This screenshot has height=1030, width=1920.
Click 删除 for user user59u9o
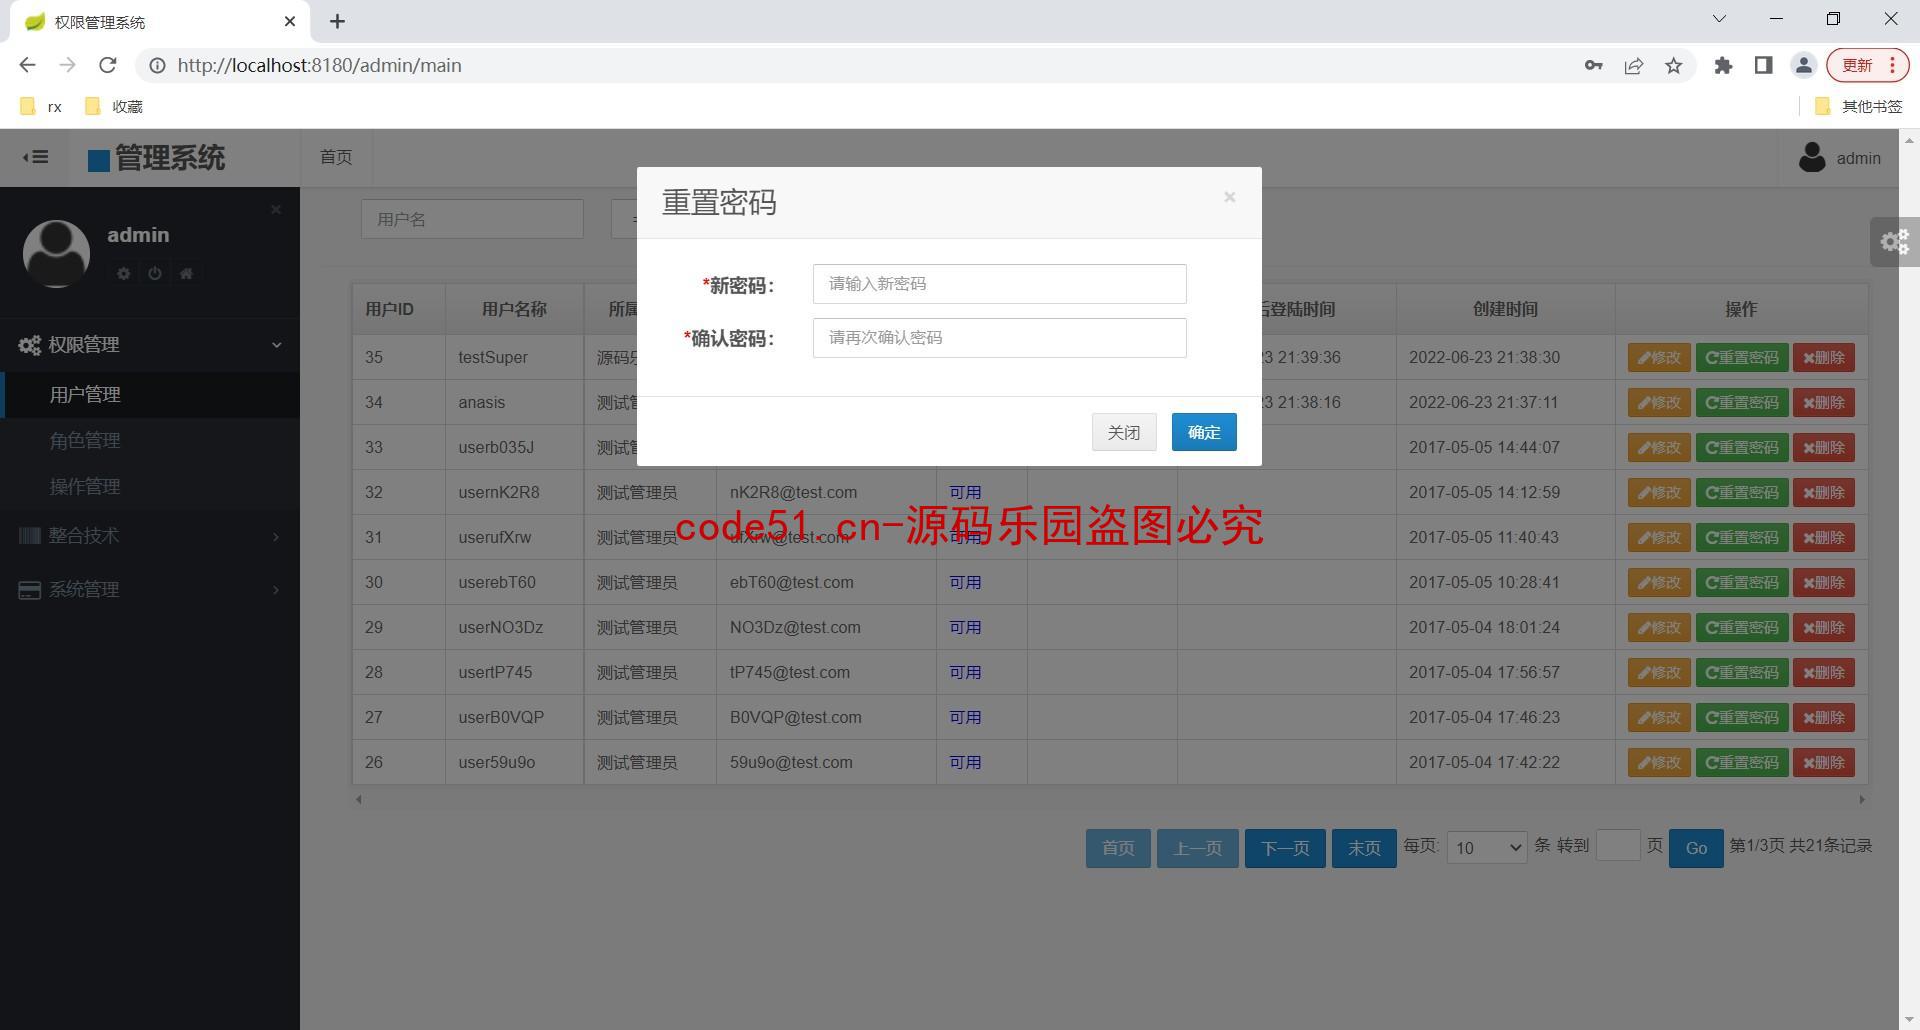pos(1824,762)
